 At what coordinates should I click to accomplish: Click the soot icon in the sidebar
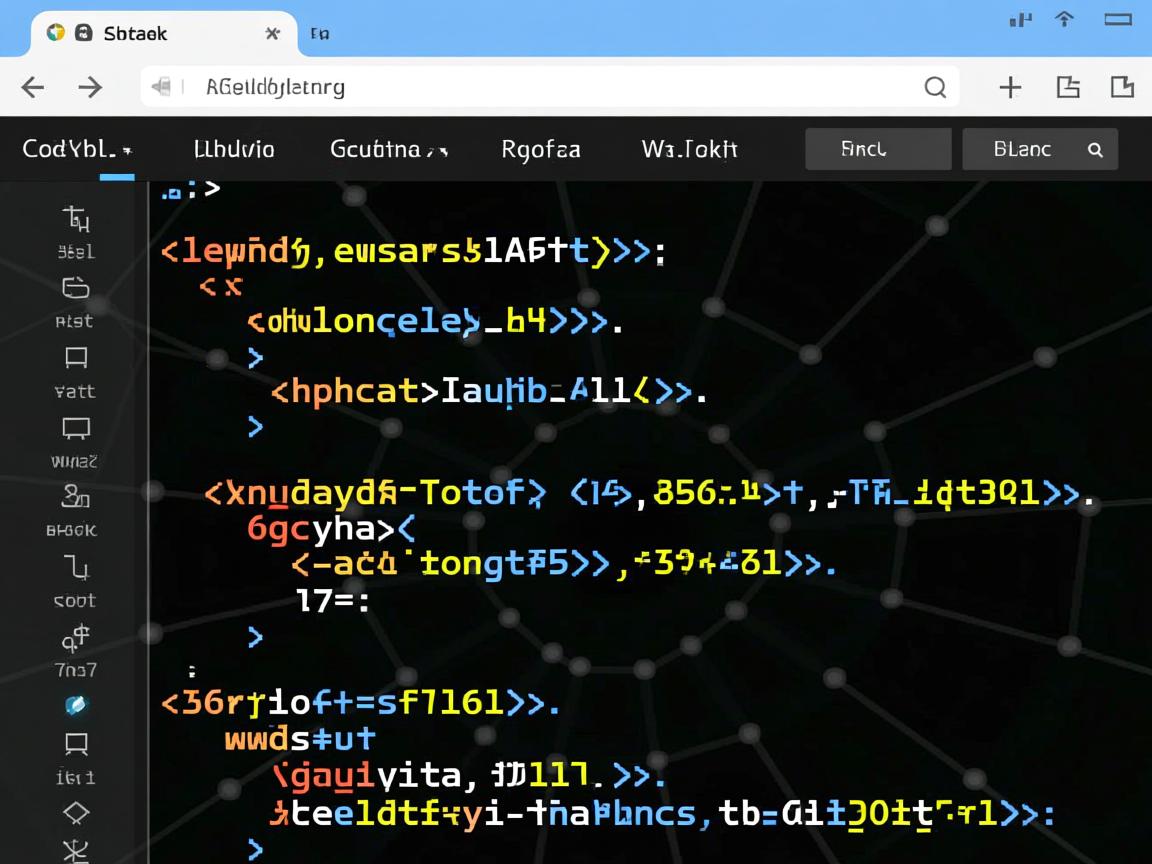pyautogui.click(x=76, y=568)
